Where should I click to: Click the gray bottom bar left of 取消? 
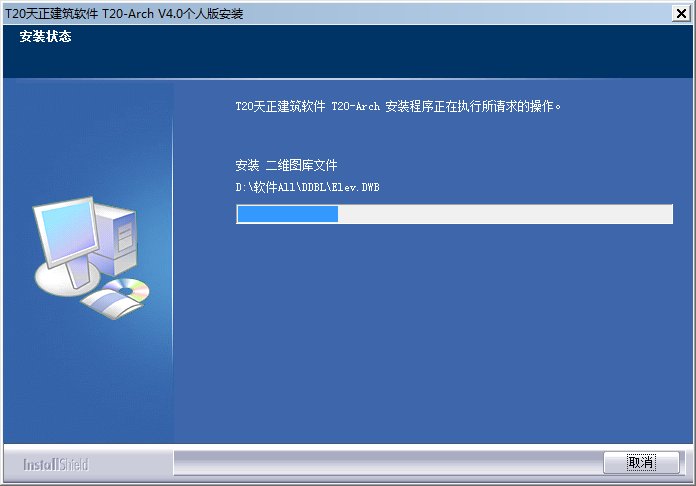(388, 462)
